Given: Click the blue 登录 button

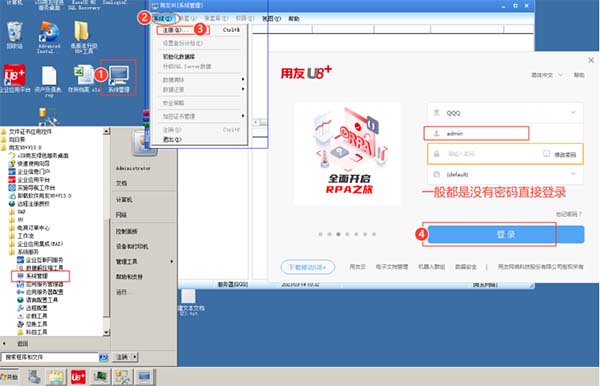Looking at the screenshot, I should tap(505, 234).
